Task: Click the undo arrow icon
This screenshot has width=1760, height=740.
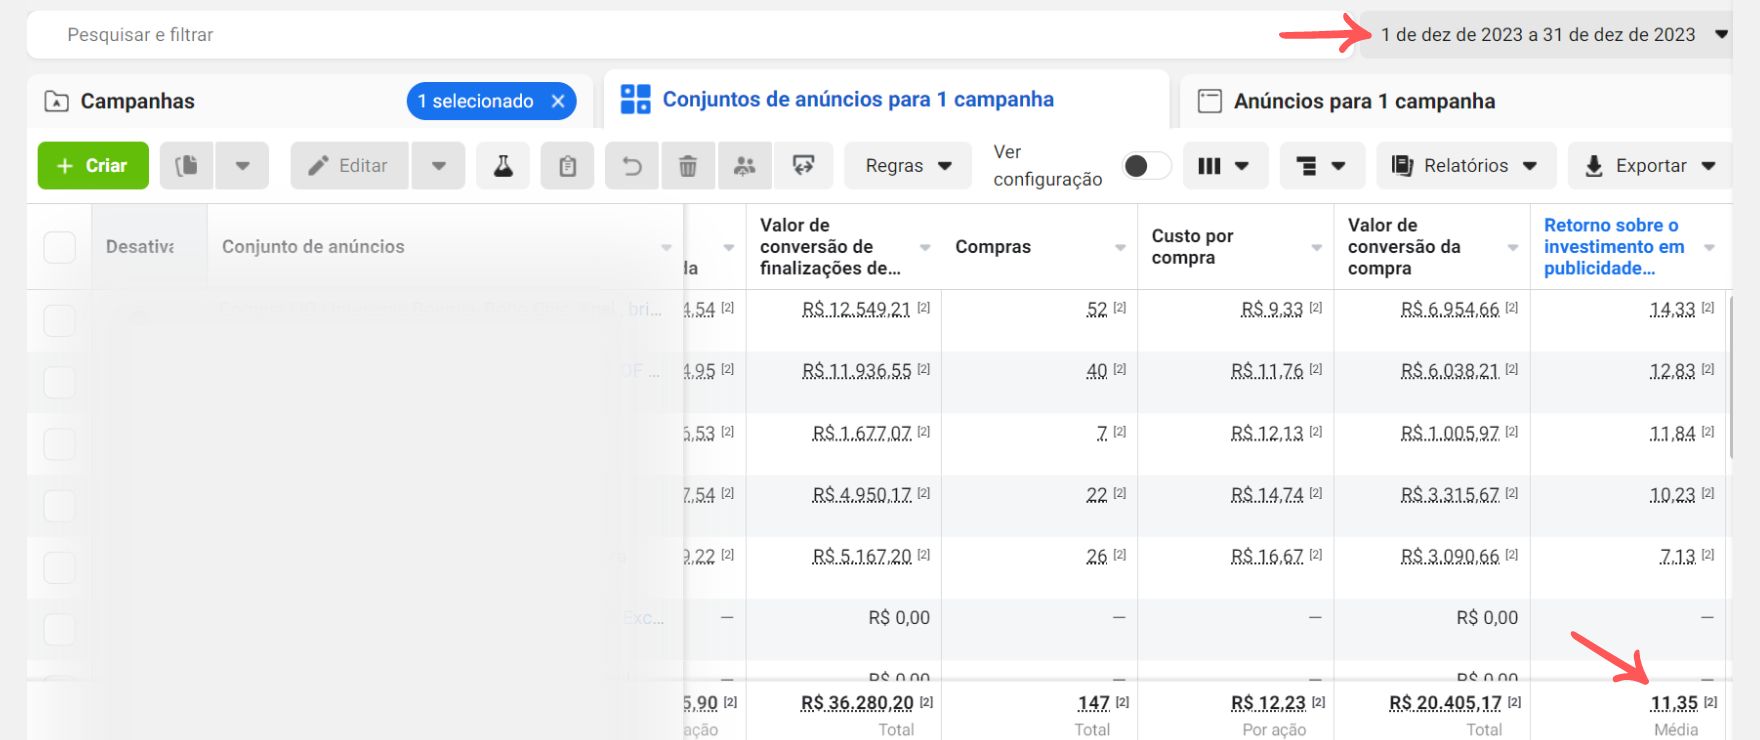Action: pos(632,166)
